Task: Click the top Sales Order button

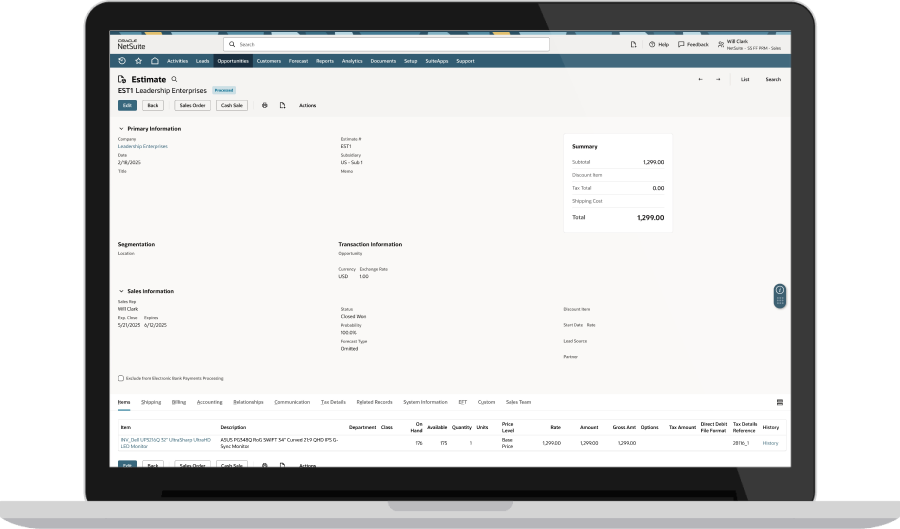Action: click(x=192, y=106)
